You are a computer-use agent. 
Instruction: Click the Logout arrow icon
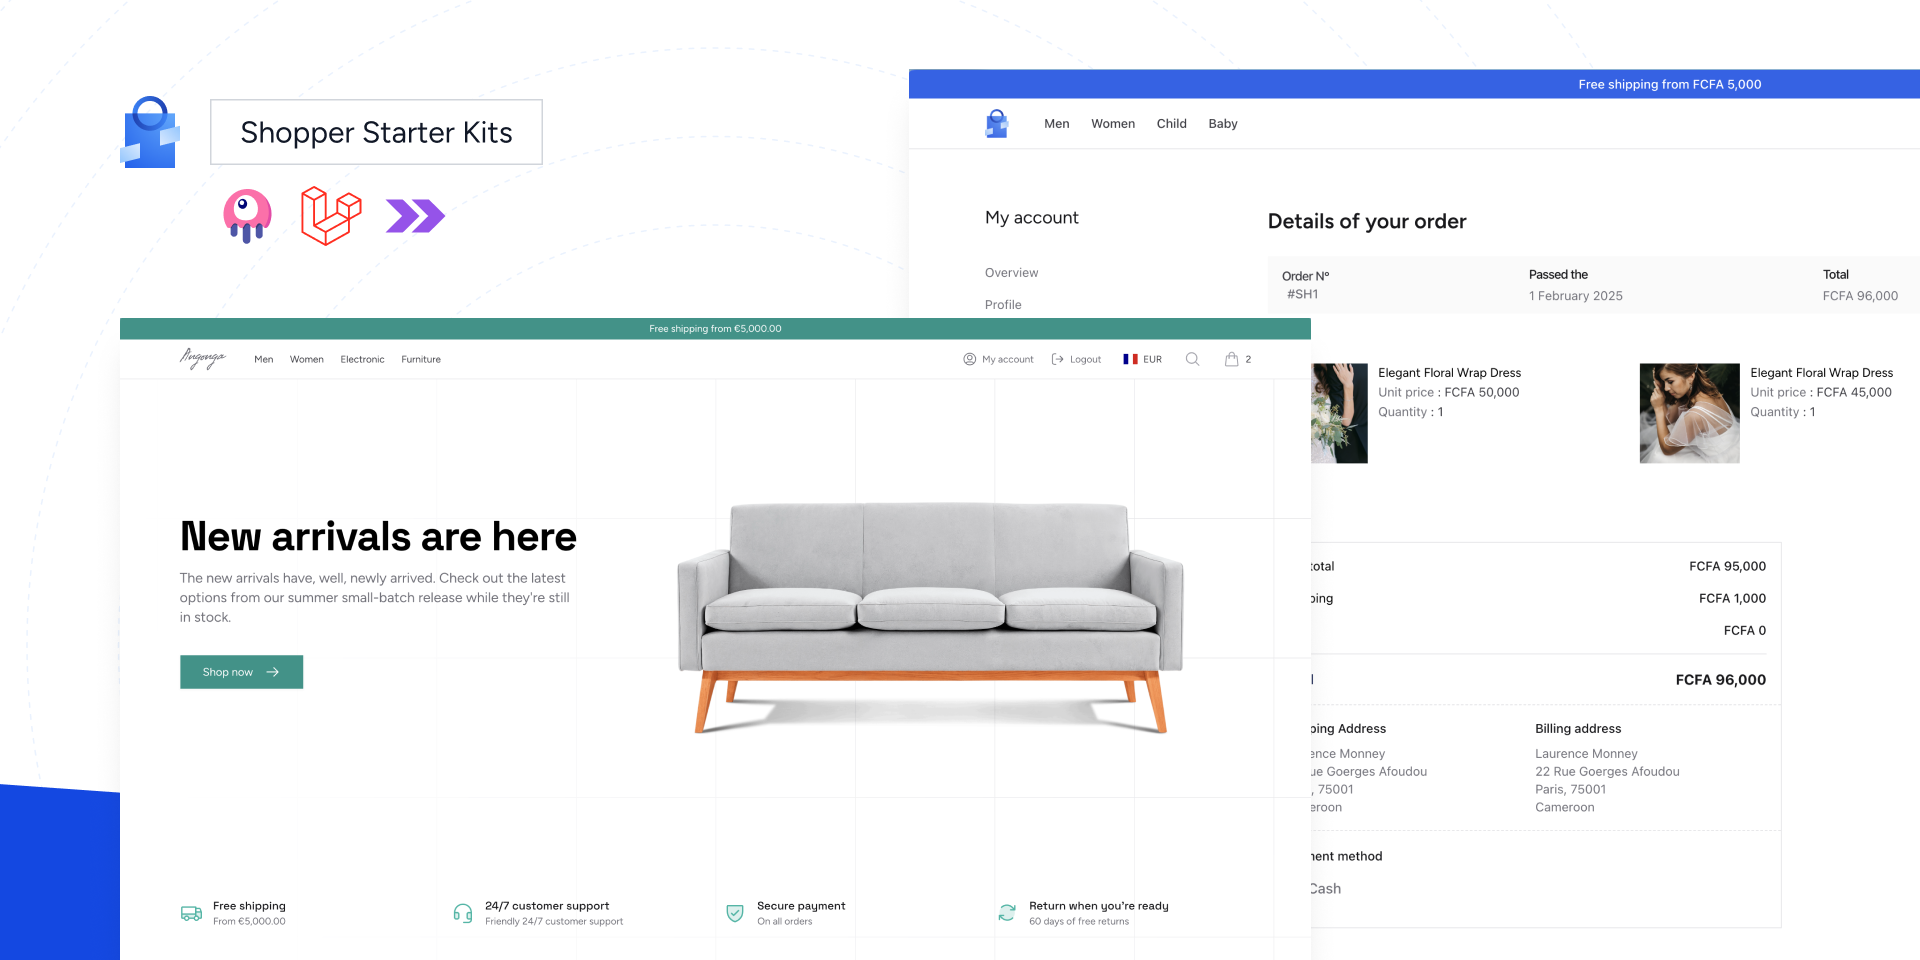pos(1057,359)
